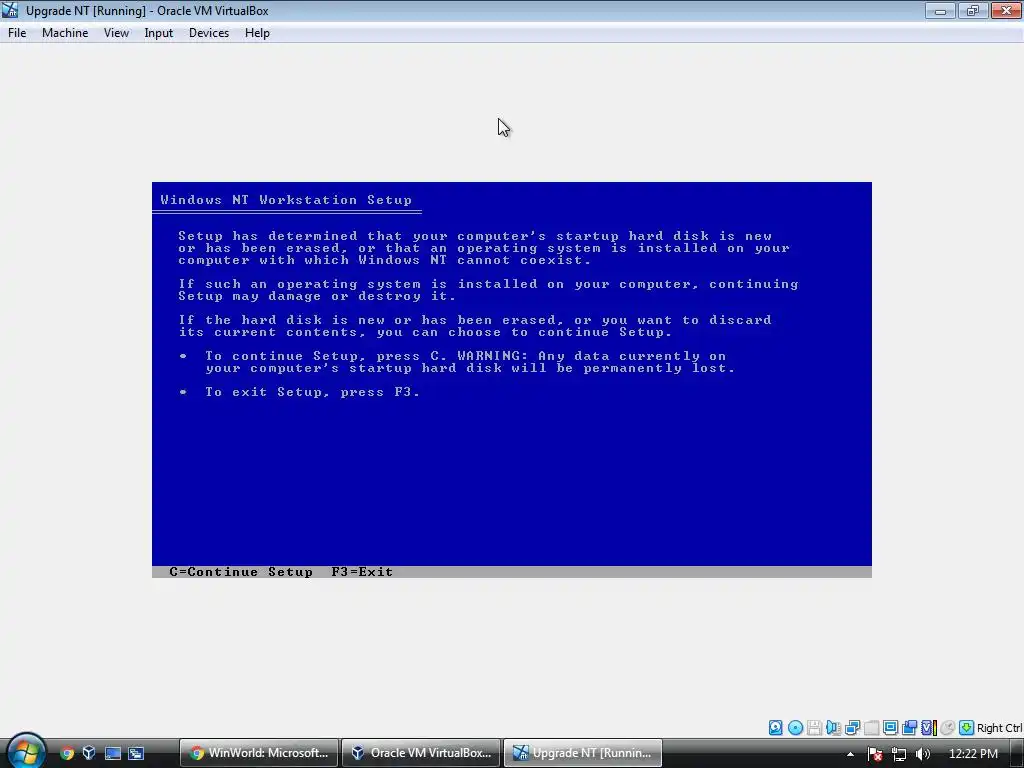Launch VirtualBox from the quick launch cube icon

pyautogui.click(x=89, y=753)
